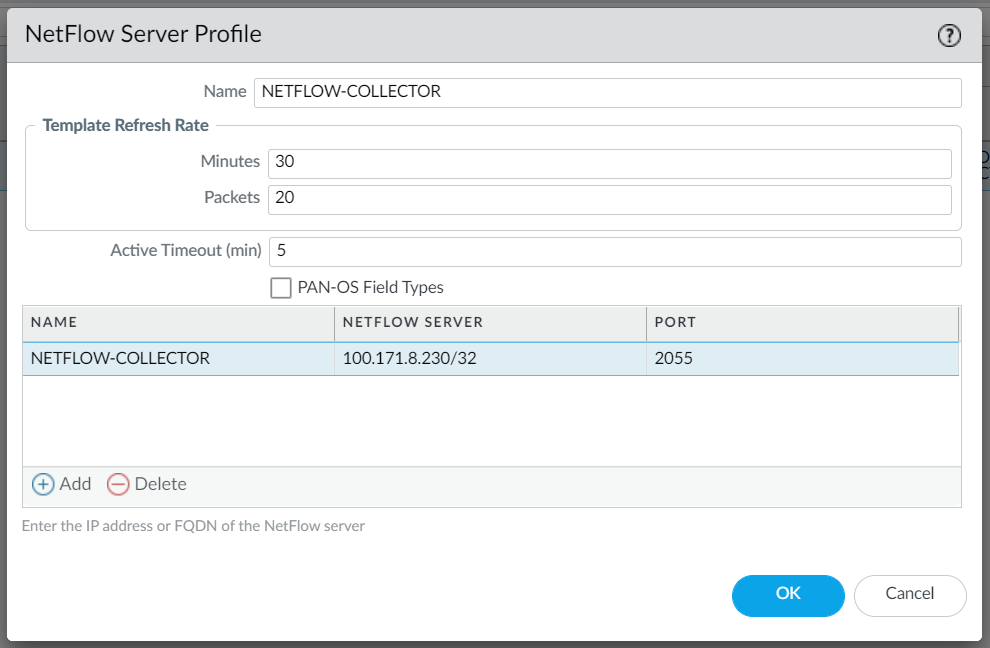Select the Packets refresh rate field

tap(609, 199)
